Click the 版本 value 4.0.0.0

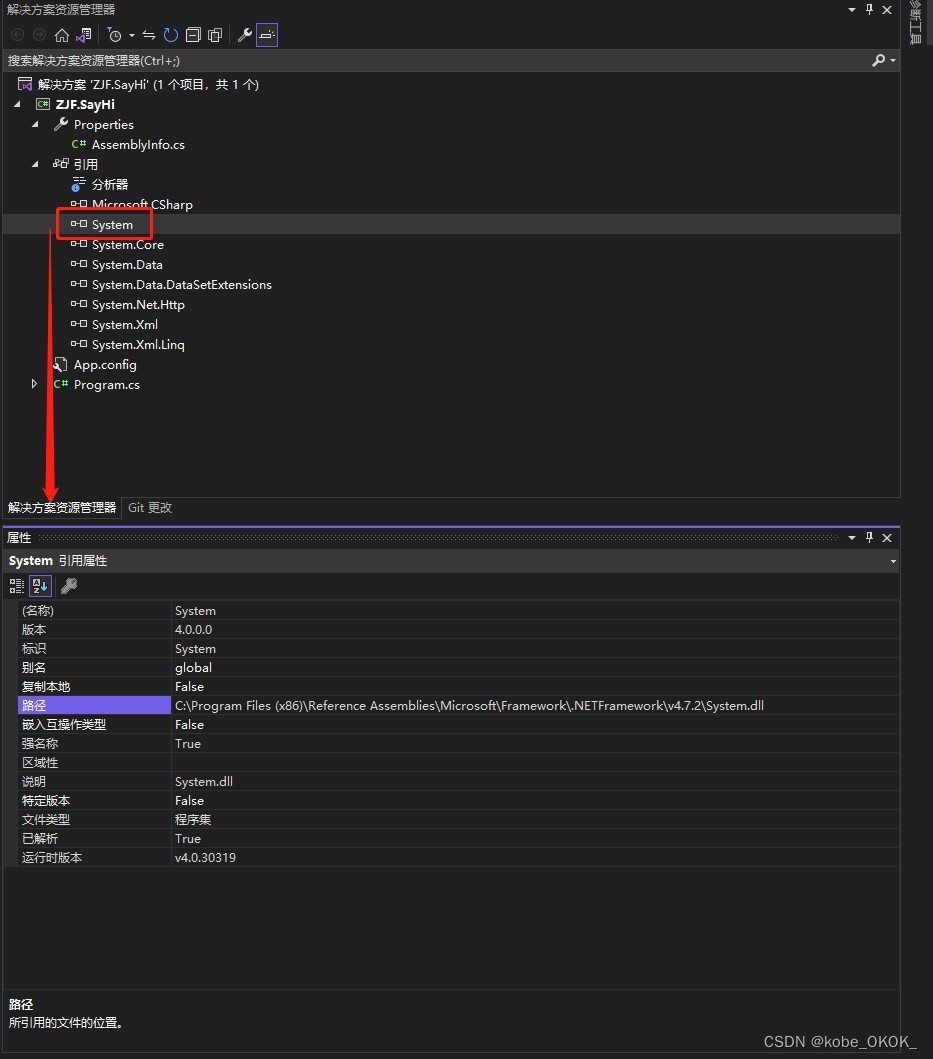(x=193, y=629)
